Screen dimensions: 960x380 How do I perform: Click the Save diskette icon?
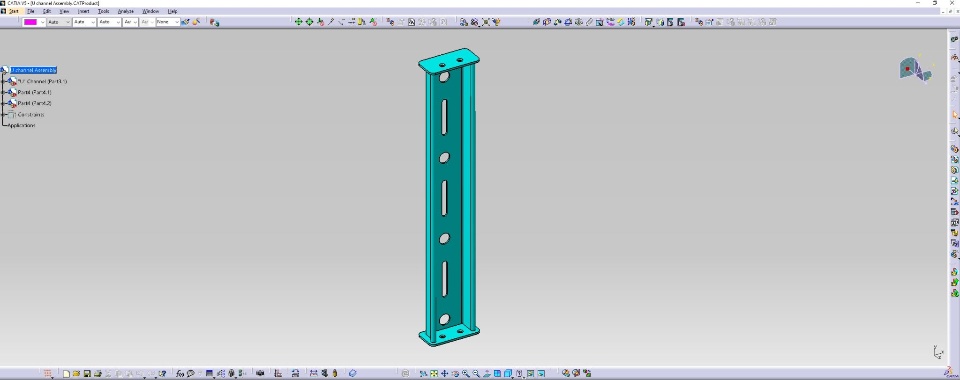point(87,373)
